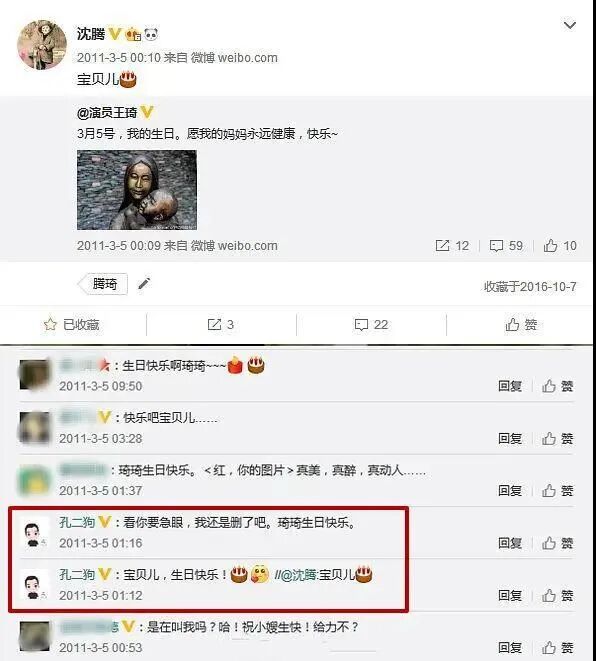Viewport: 596px width, 661px height.
Task: Open the comments tab showing 22
Action: 371,325
